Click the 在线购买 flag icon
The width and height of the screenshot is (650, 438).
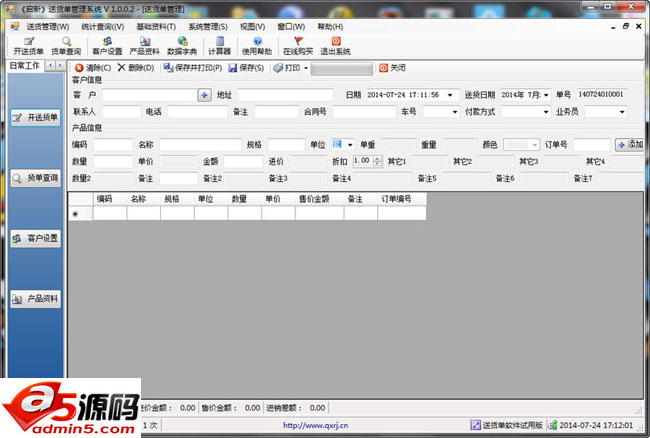pos(298,45)
